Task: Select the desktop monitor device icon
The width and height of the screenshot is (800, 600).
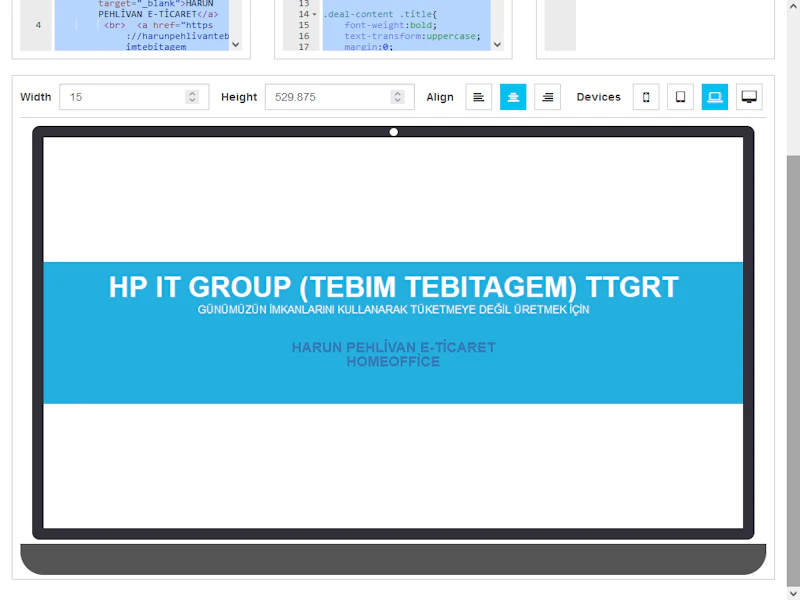Action: click(x=748, y=97)
